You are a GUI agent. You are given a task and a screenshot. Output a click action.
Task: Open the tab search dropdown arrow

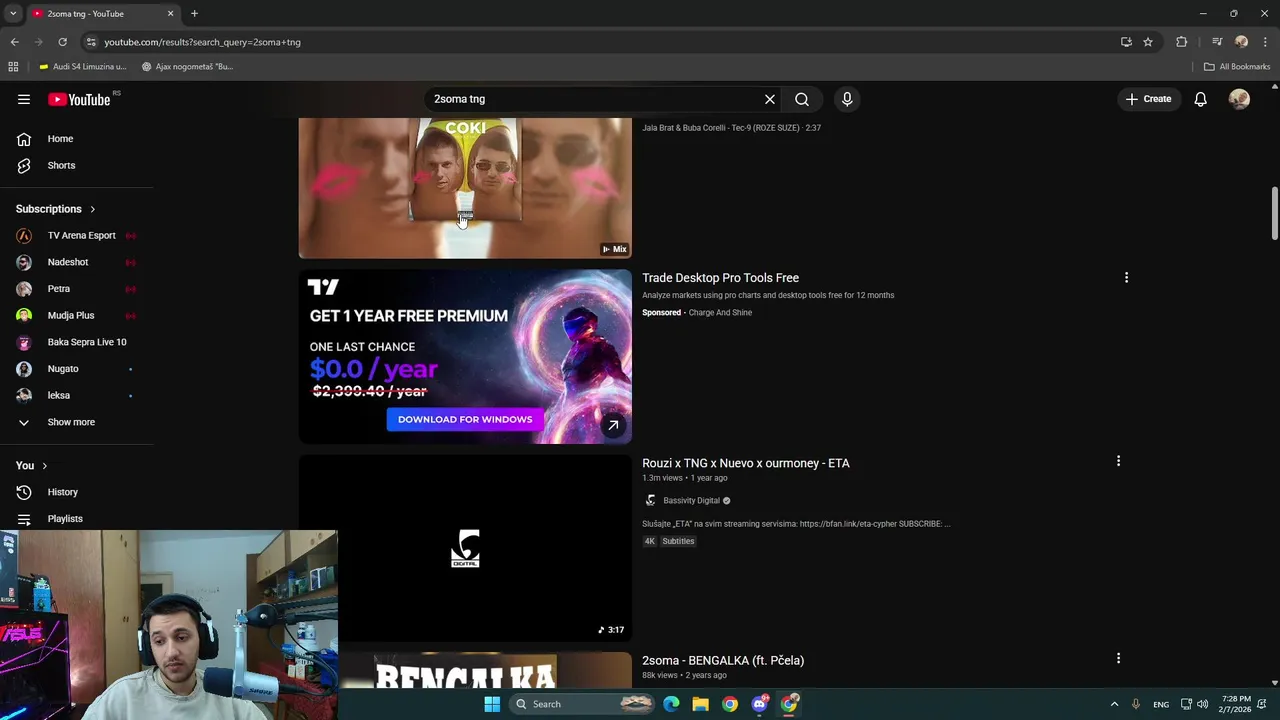click(13, 14)
